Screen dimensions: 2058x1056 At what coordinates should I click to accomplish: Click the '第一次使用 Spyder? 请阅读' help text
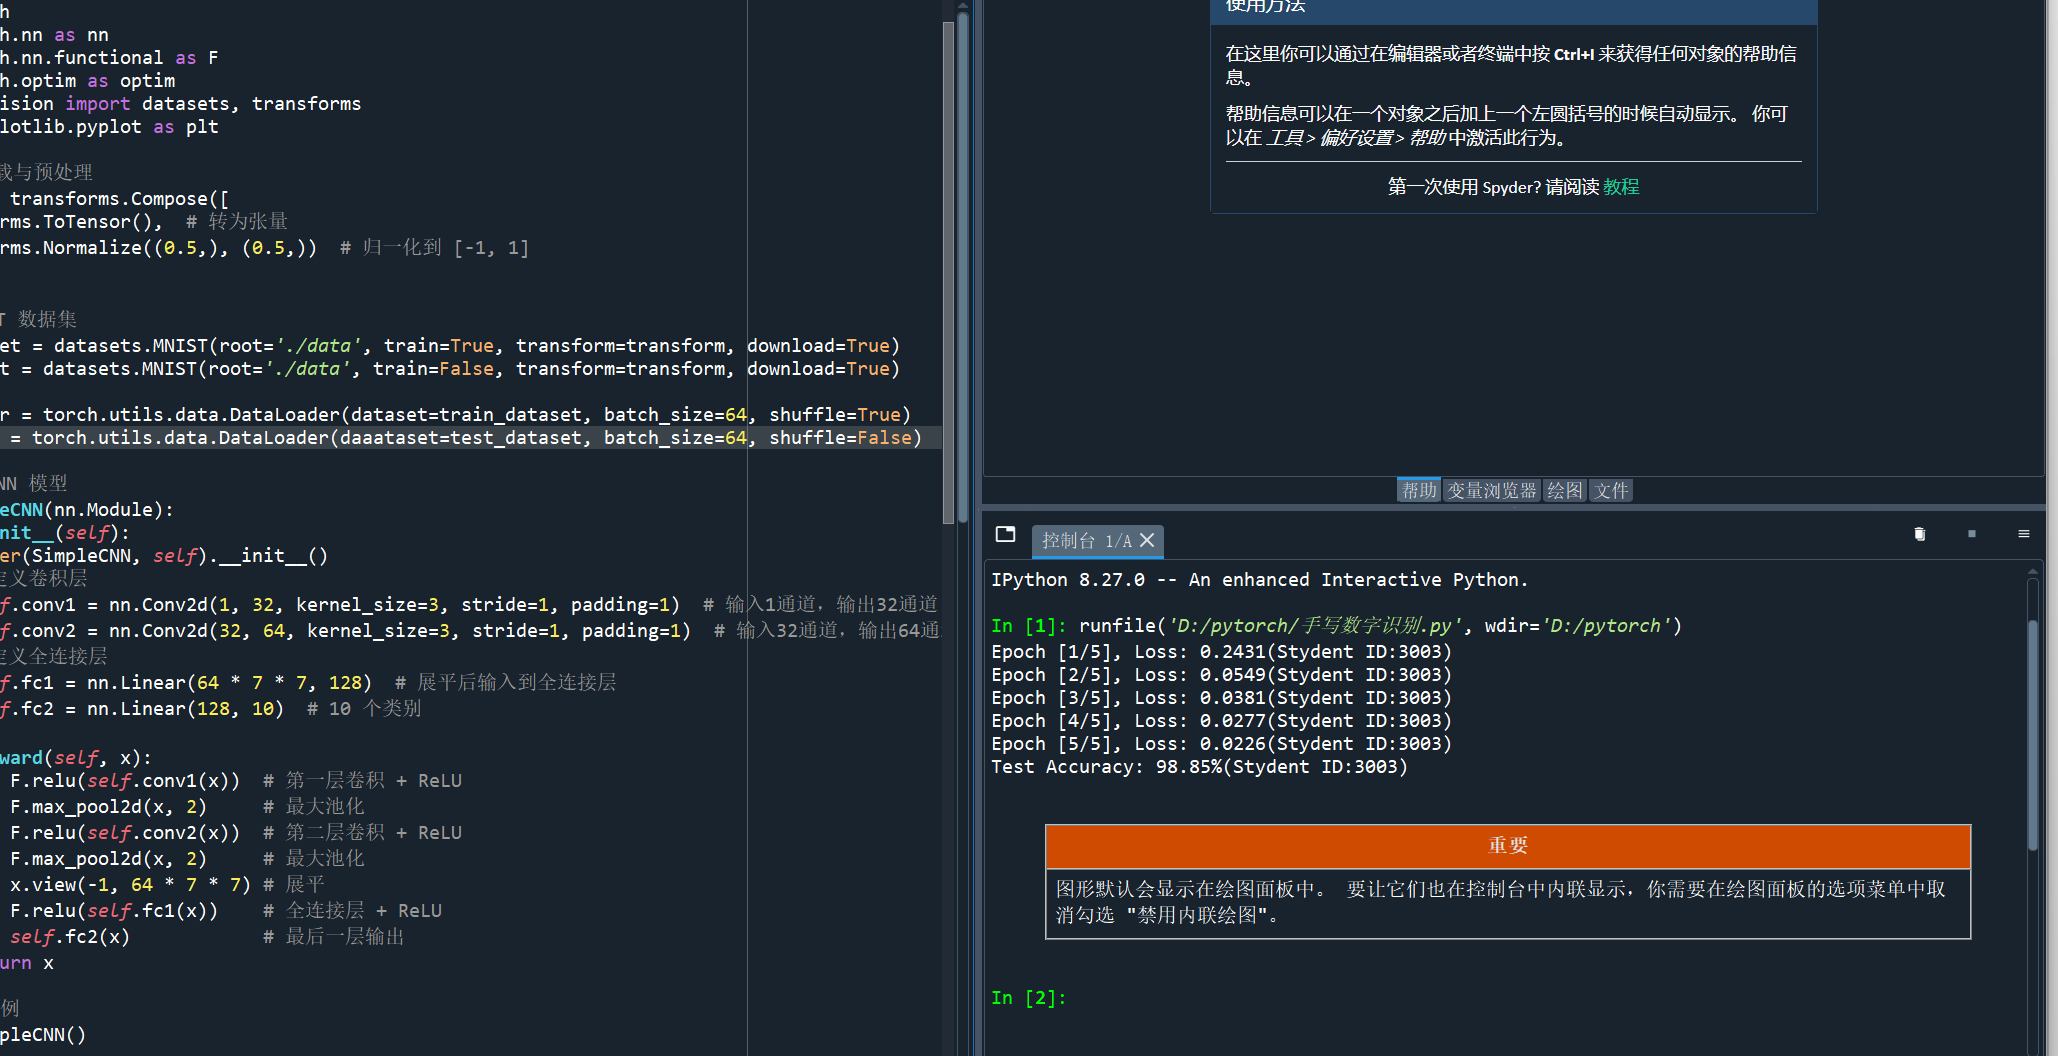[x=1493, y=187]
